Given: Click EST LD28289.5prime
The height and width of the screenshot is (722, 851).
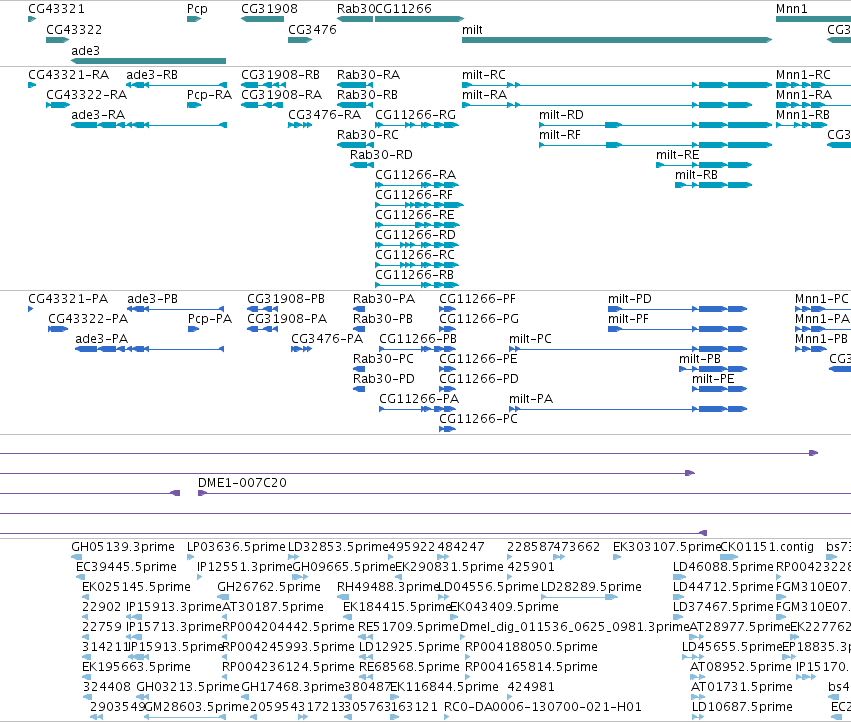Looking at the screenshot, I should pyautogui.click(x=592, y=587).
